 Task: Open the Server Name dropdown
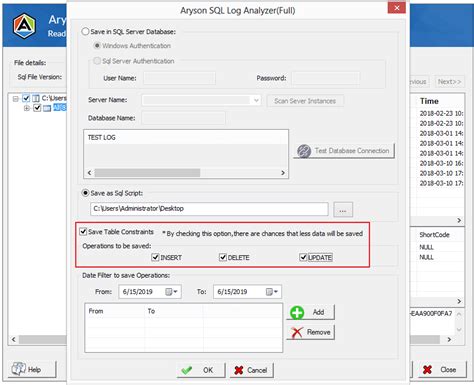tap(256, 100)
